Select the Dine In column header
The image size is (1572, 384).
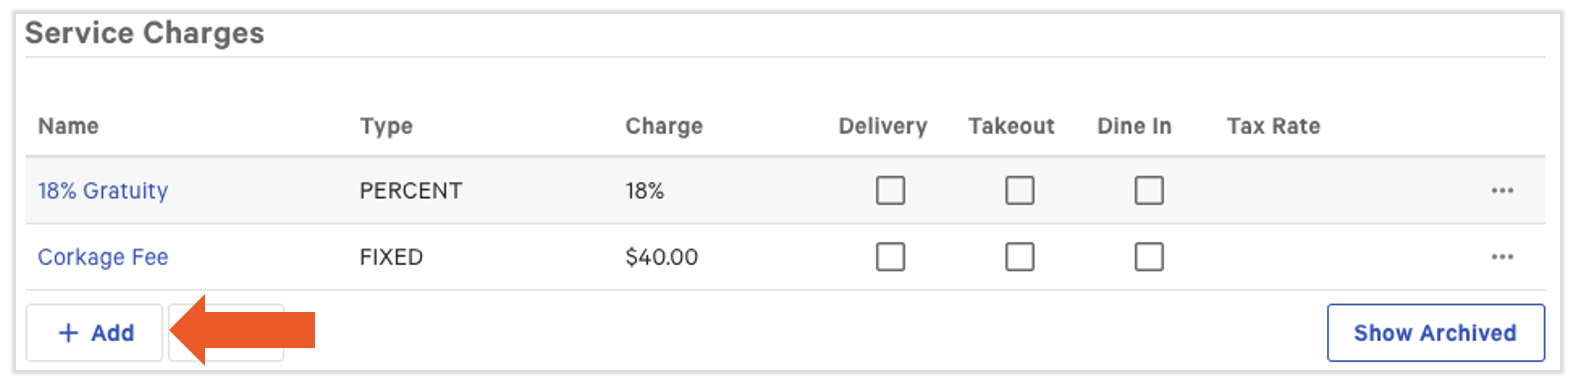1134,126
